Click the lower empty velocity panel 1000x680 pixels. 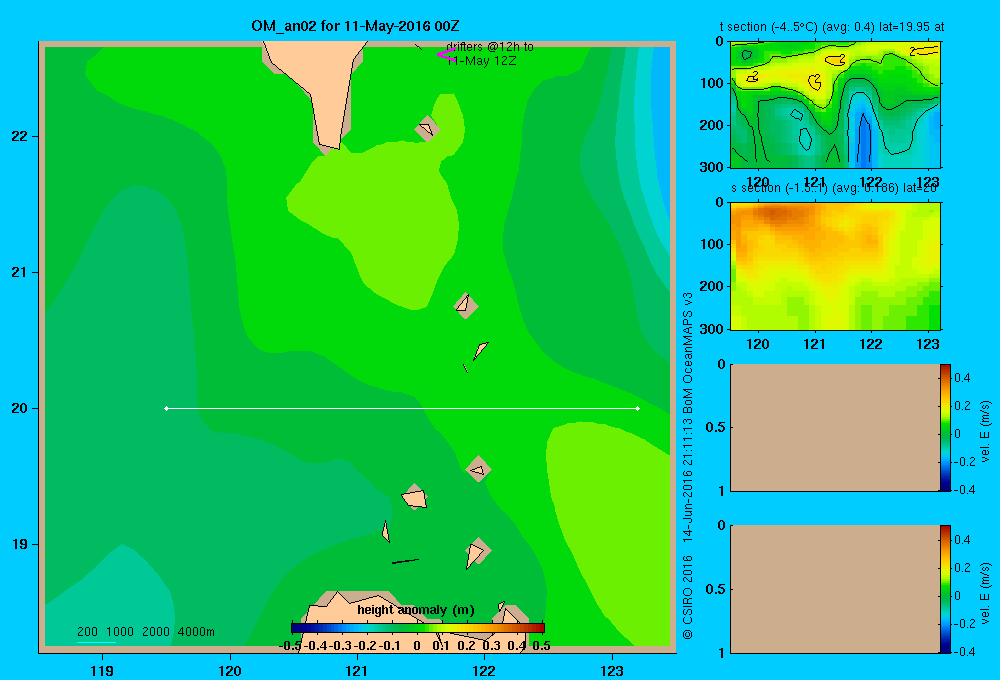[x=834, y=589]
